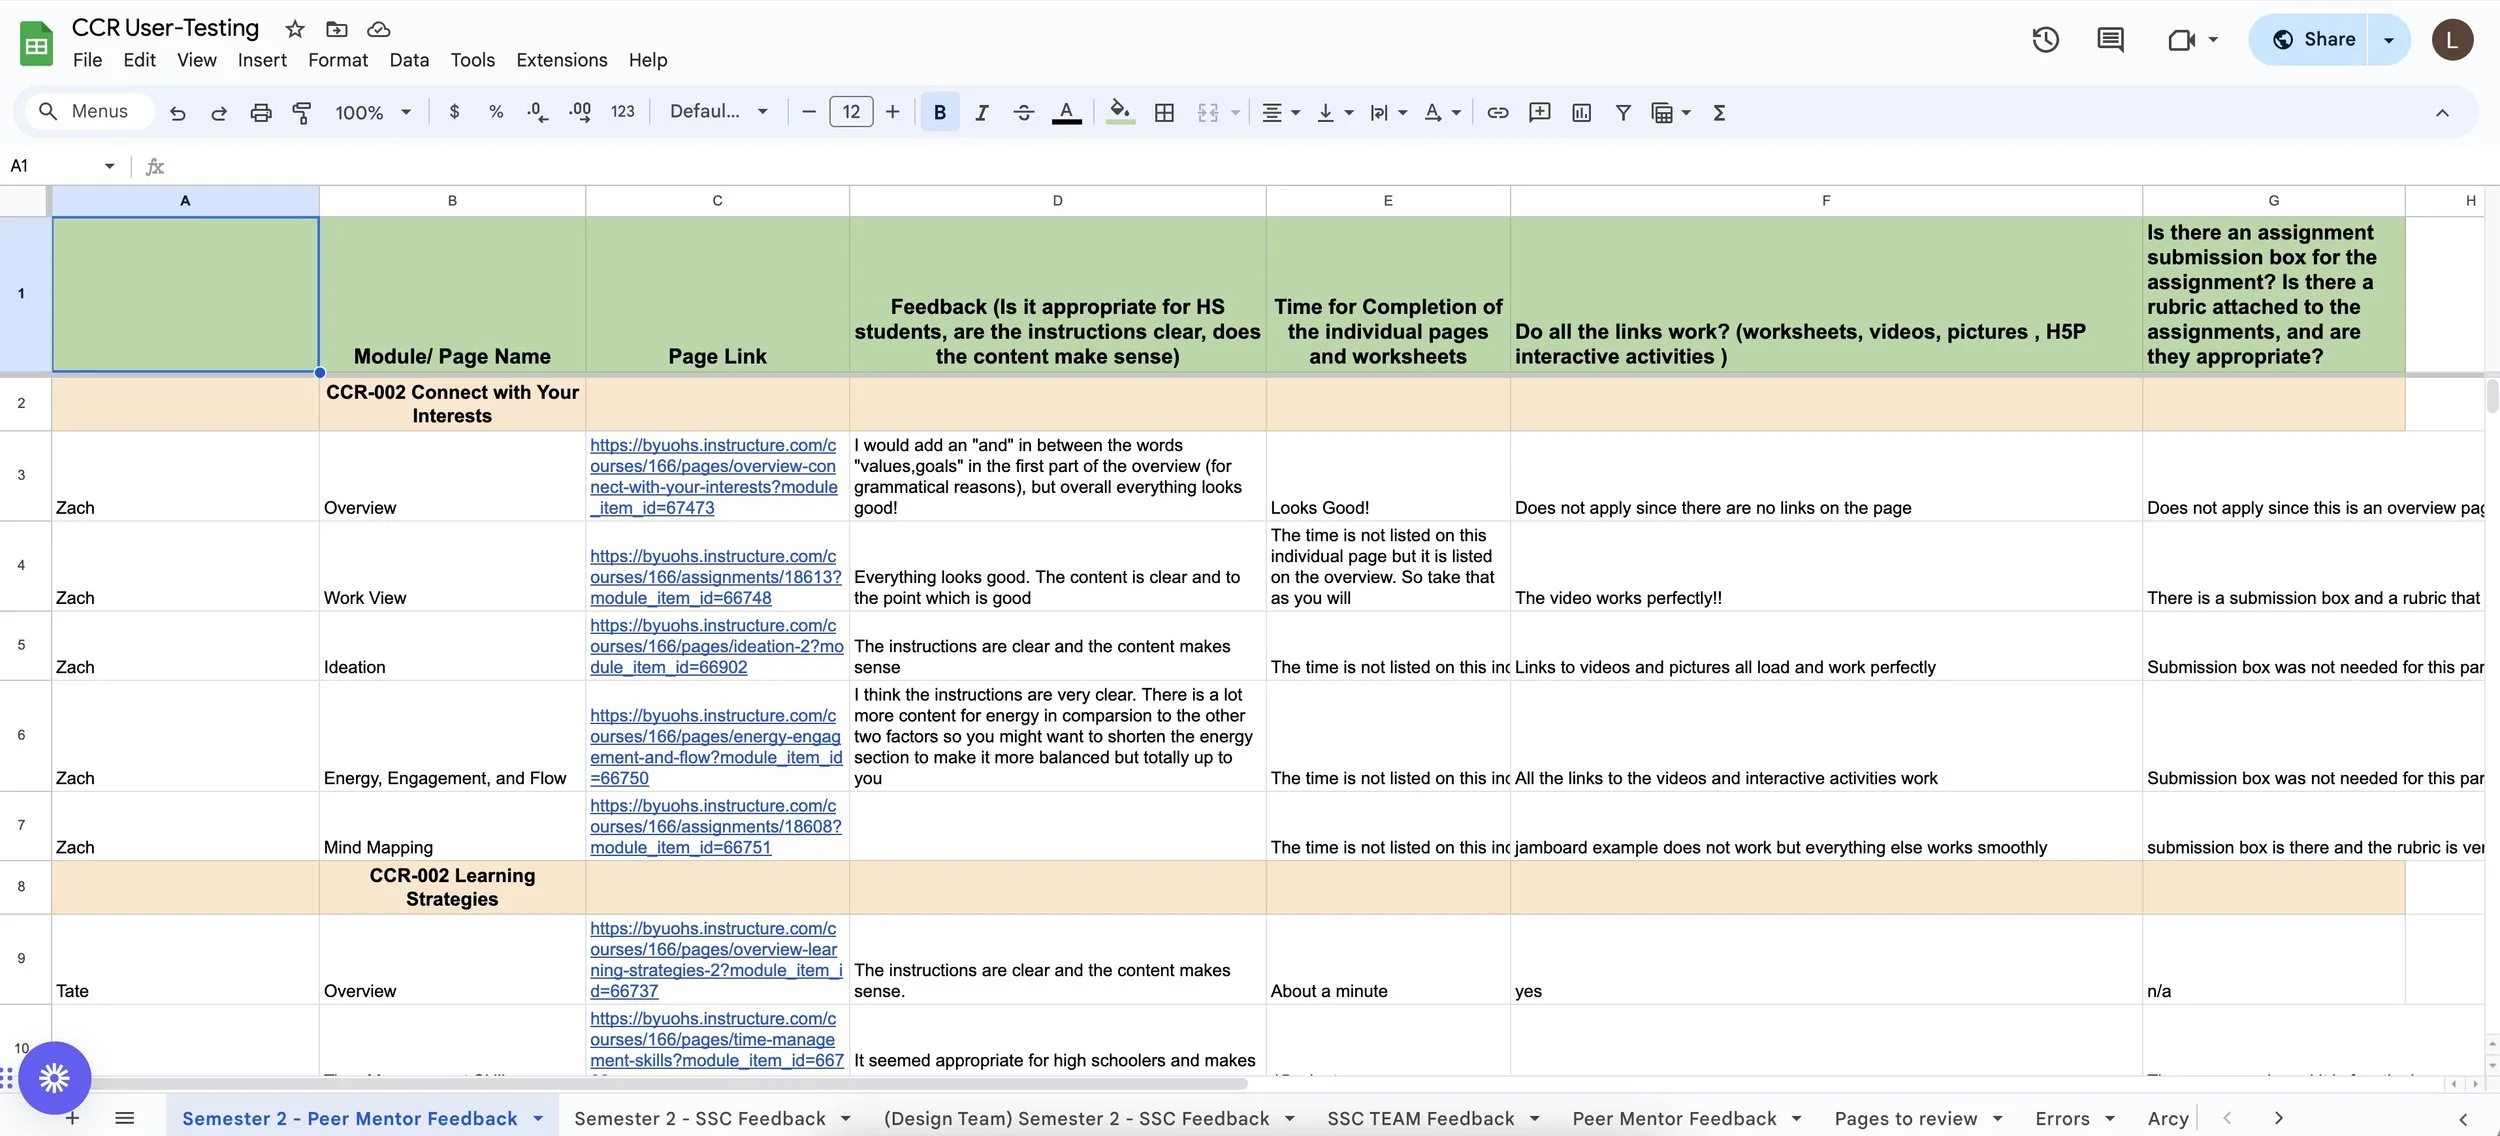Toggle strikethrough formatting
This screenshot has height=1136, width=2500.
pos(1023,113)
